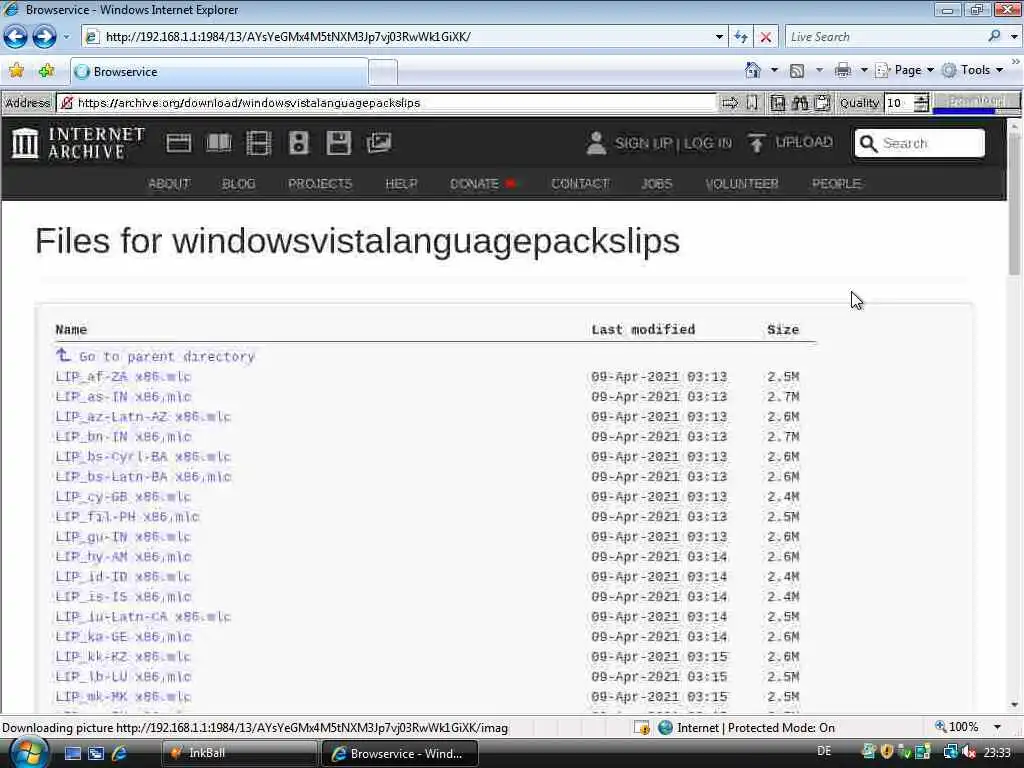Open the LIP_iu-Latn-CA x86.mlc file link
This screenshot has width=1024, height=768.
pyautogui.click(x=143, y=616)
